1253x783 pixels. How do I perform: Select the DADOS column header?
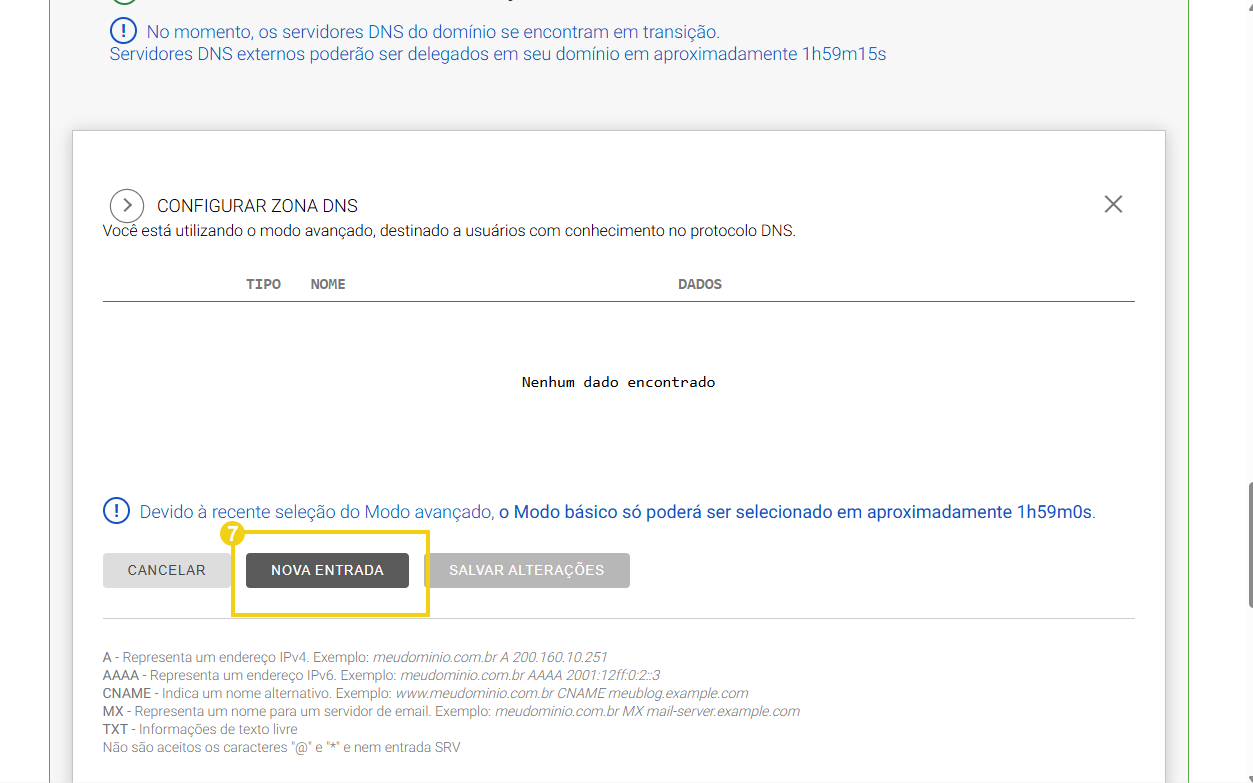pos(699,284)
